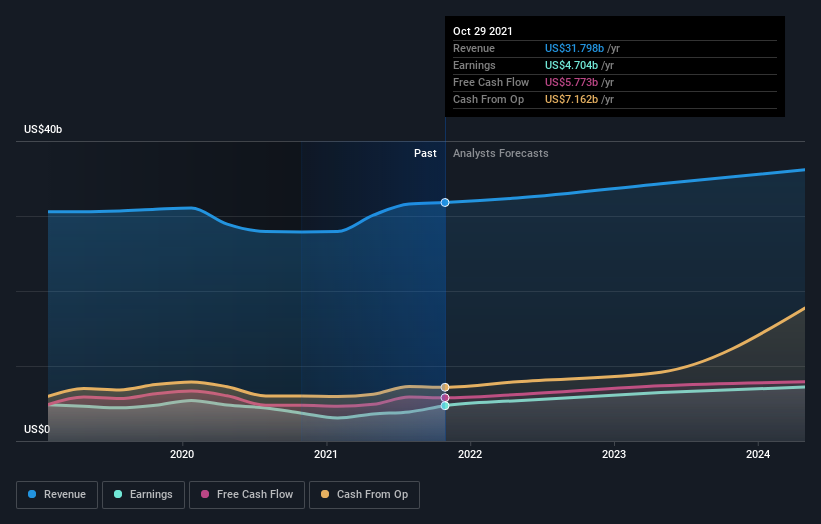The image size is (821, 524).
Task: Click the Earnings row label in tooltip
Action: [474, 65]
